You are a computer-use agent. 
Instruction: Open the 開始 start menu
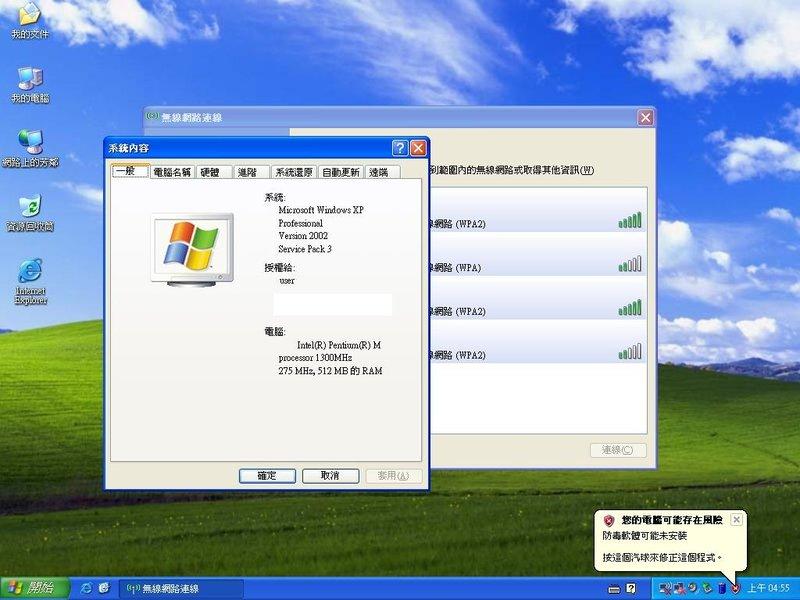[34, 588]
